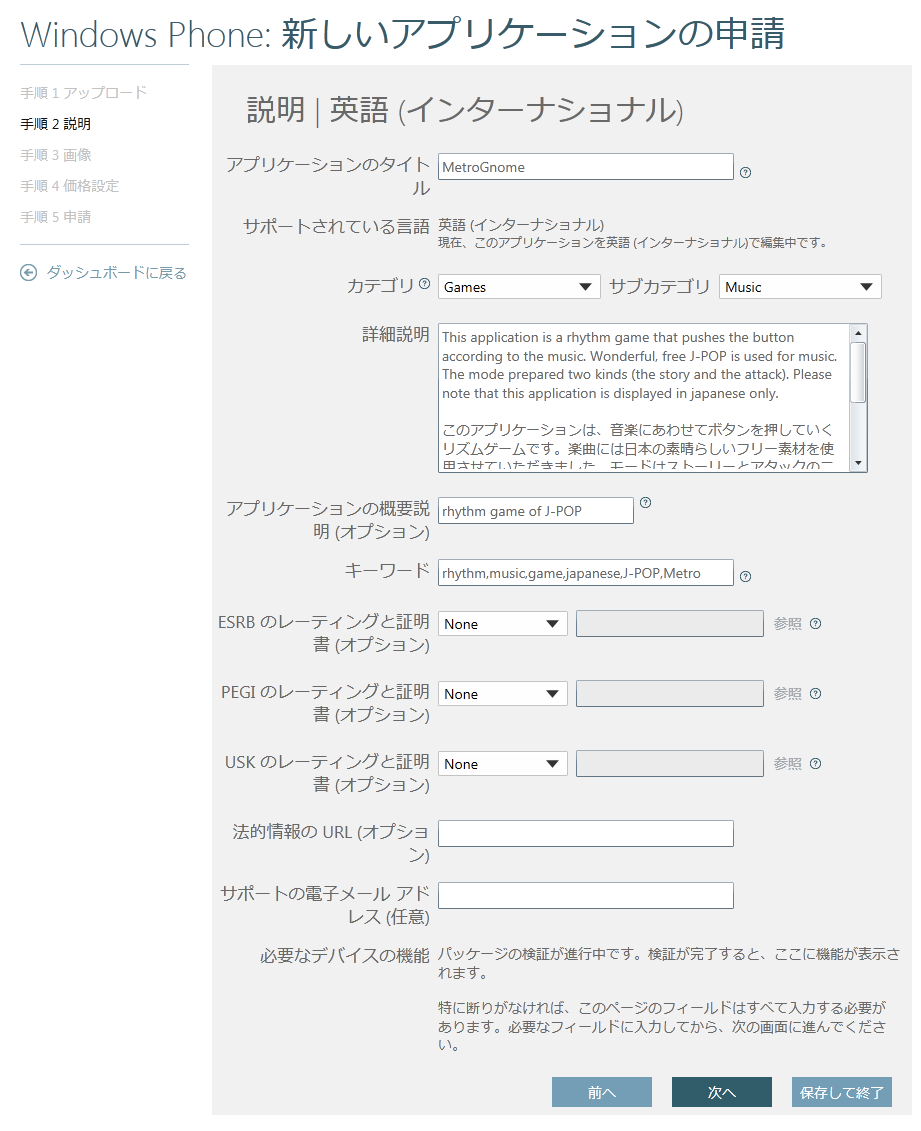Click the description box scrollbar thumb
This screenshot has height=1131, width=921.
pos(858,371)
